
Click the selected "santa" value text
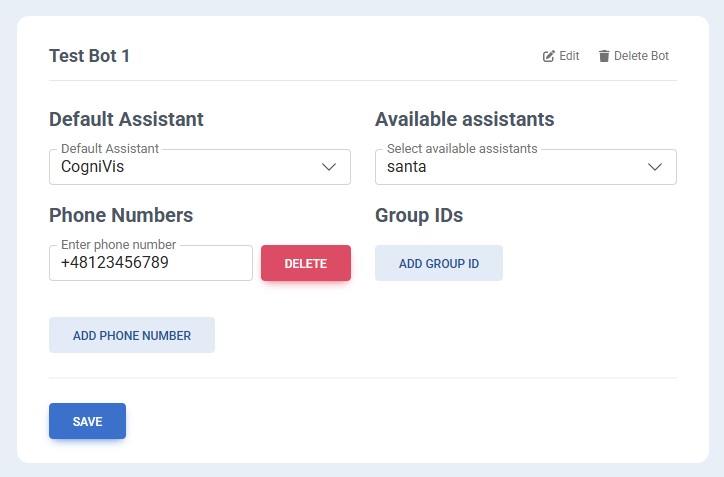tap(406, 167)
